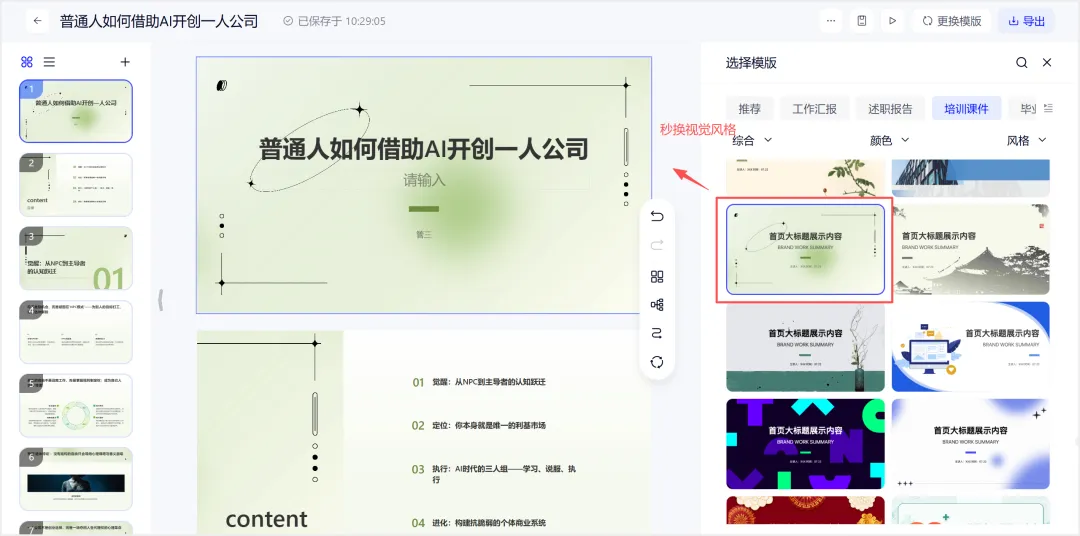Image resolution: width=1080 pixels, height=536 pixels.
Task: Select the 工作汇报 template tab
Action: 815,109
